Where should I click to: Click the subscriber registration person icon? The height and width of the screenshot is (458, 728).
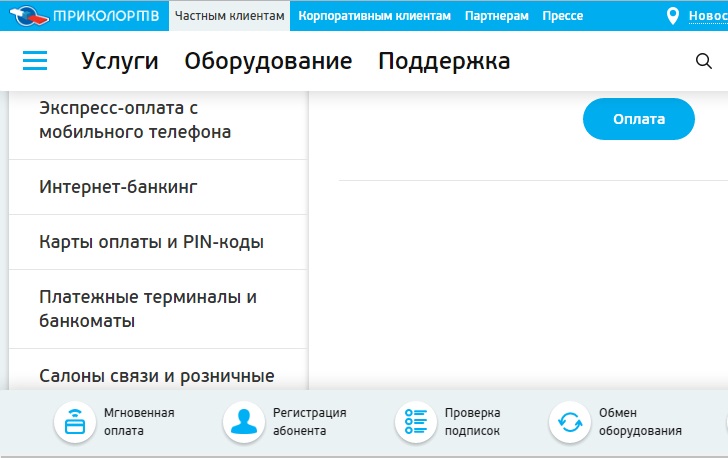243,422
